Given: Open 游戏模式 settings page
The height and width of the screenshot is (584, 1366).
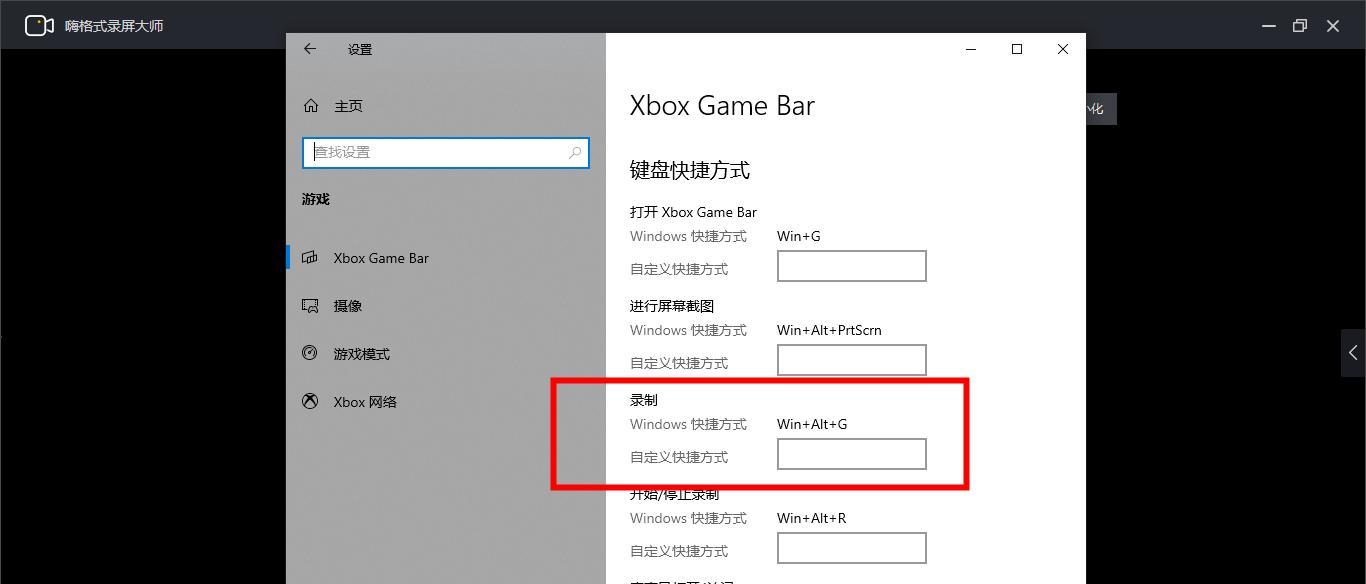Looking at the screenshot, I should 446,354.
